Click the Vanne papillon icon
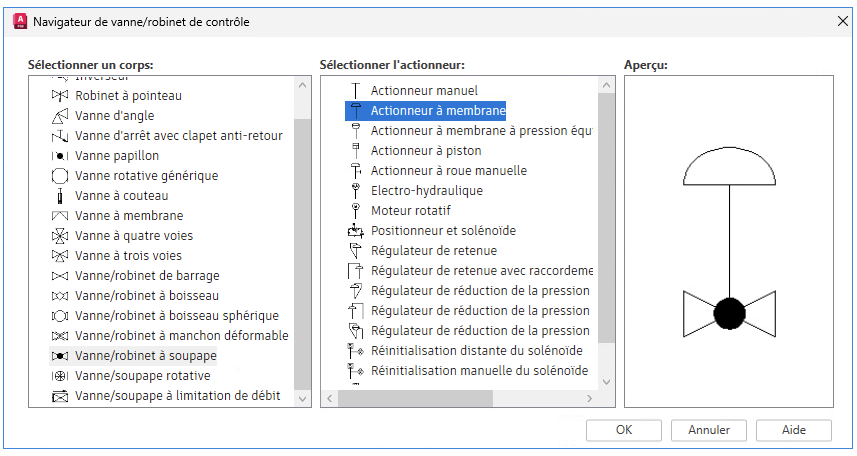 coord(59,156)
